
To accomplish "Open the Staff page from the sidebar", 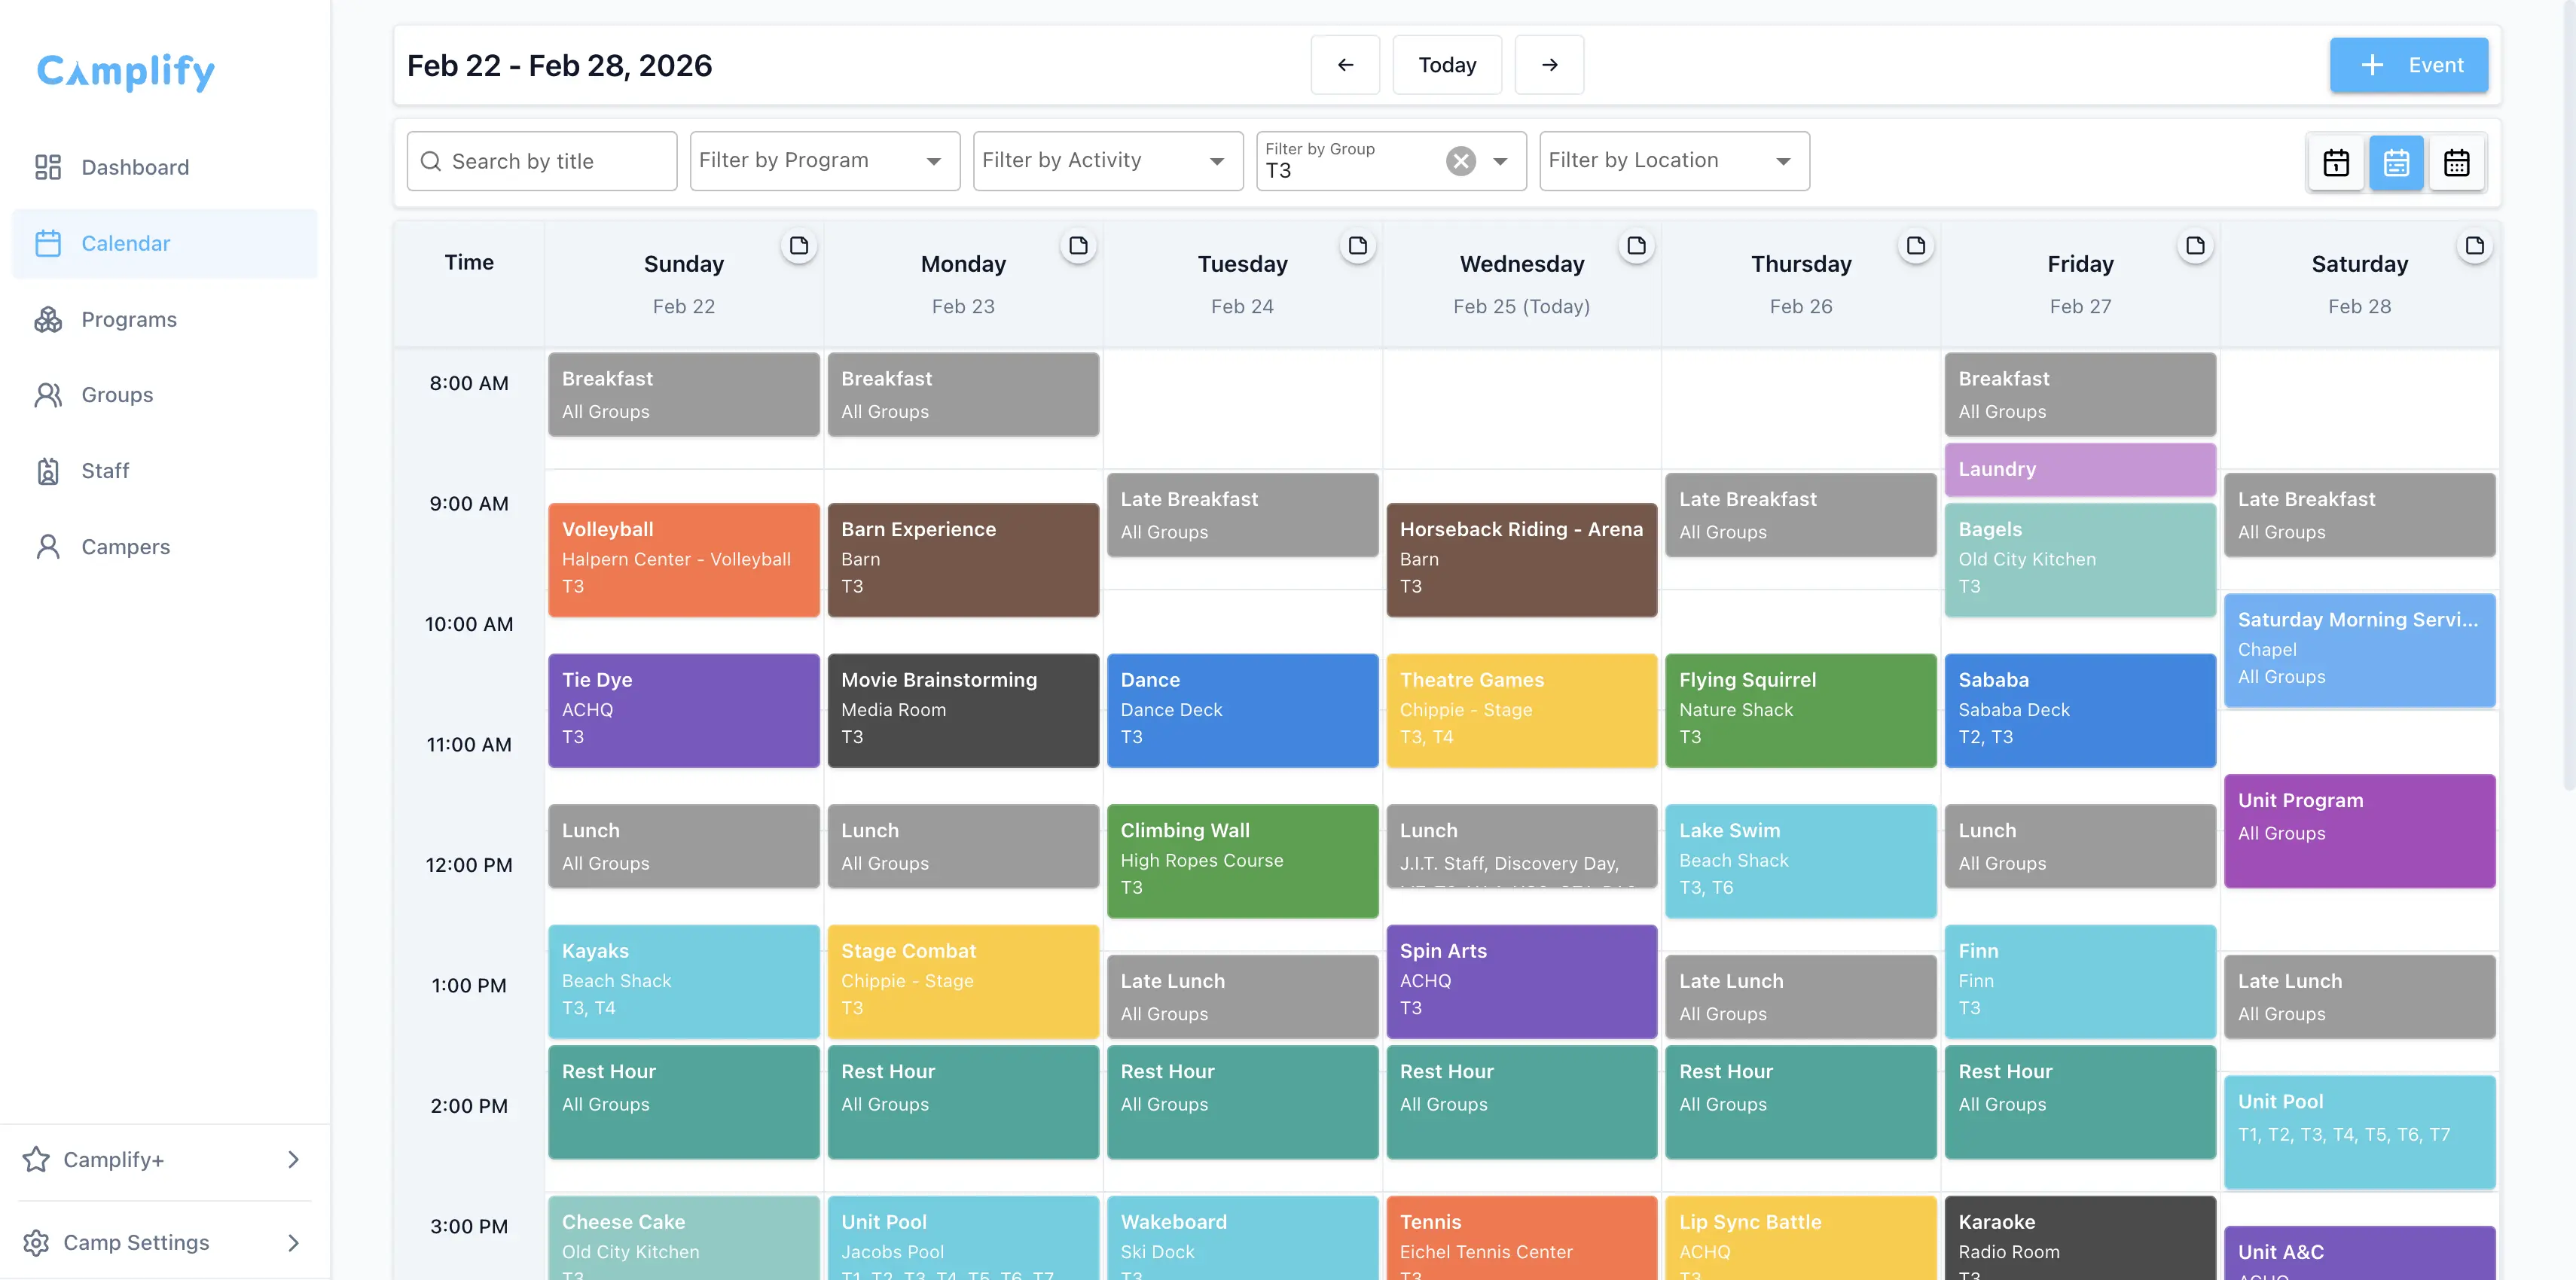I will pyautogui.click(x=106, y=470).
